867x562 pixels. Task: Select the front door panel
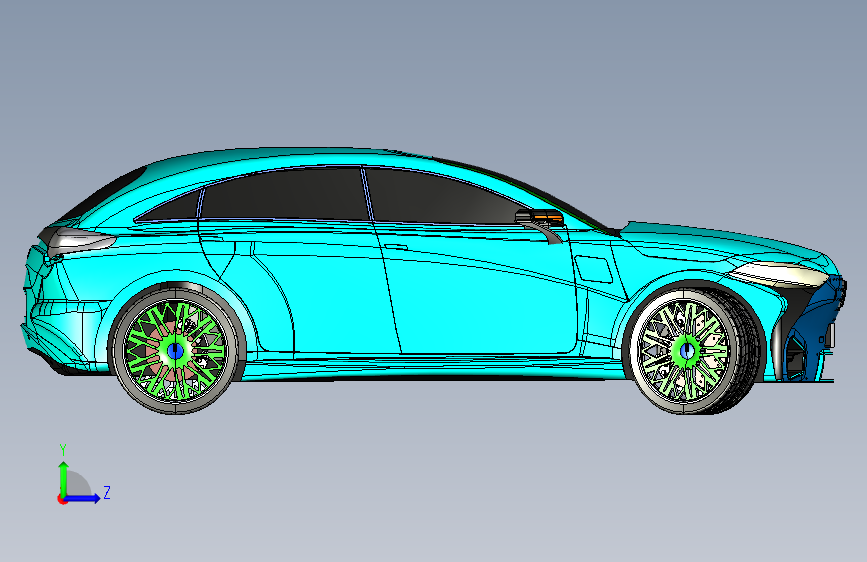481,293
